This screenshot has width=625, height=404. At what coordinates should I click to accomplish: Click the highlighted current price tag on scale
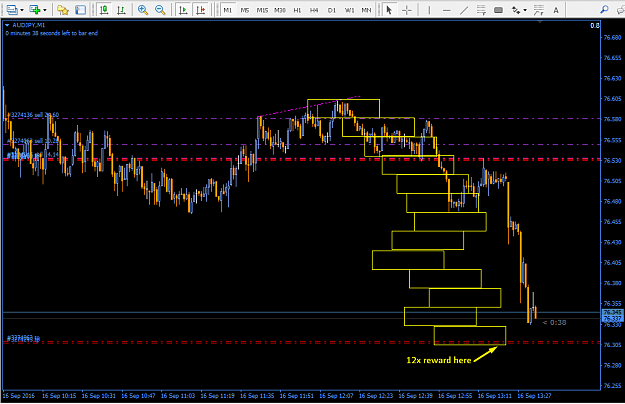click(612, 316)
